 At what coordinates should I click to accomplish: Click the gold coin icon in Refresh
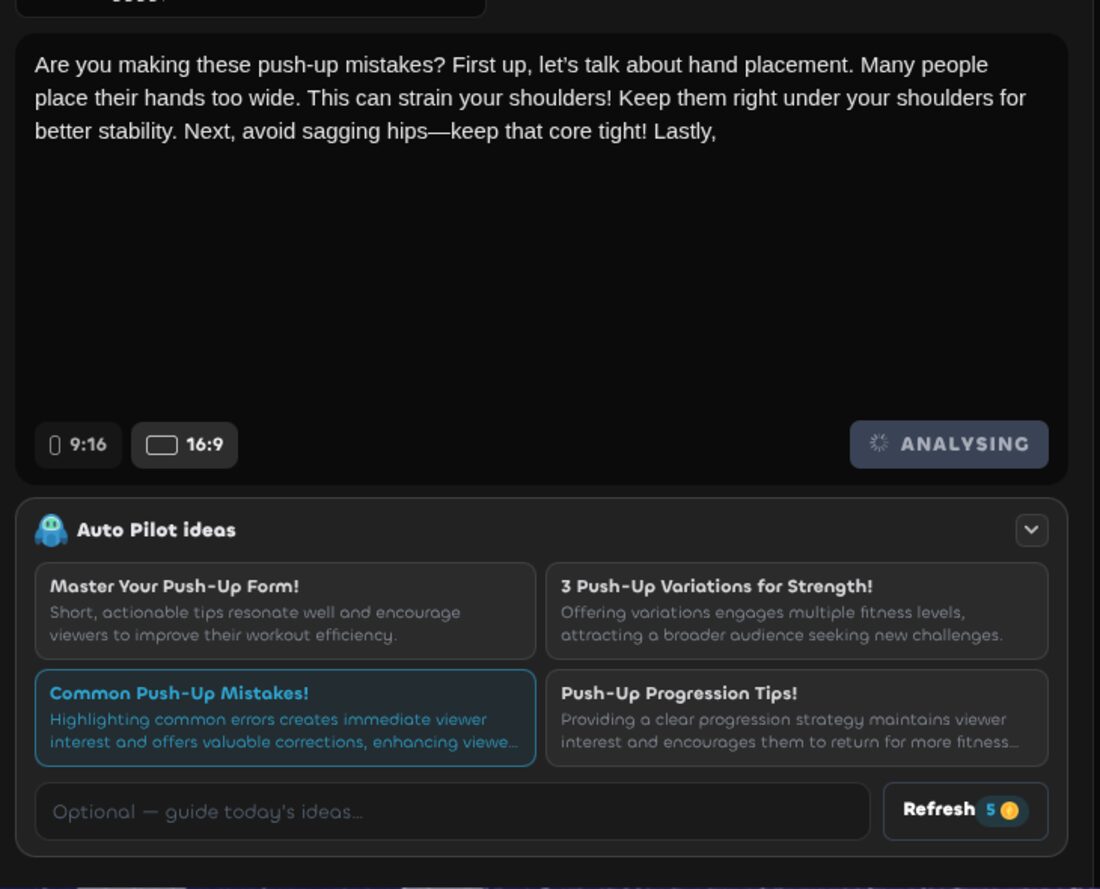click(1010, 810)
